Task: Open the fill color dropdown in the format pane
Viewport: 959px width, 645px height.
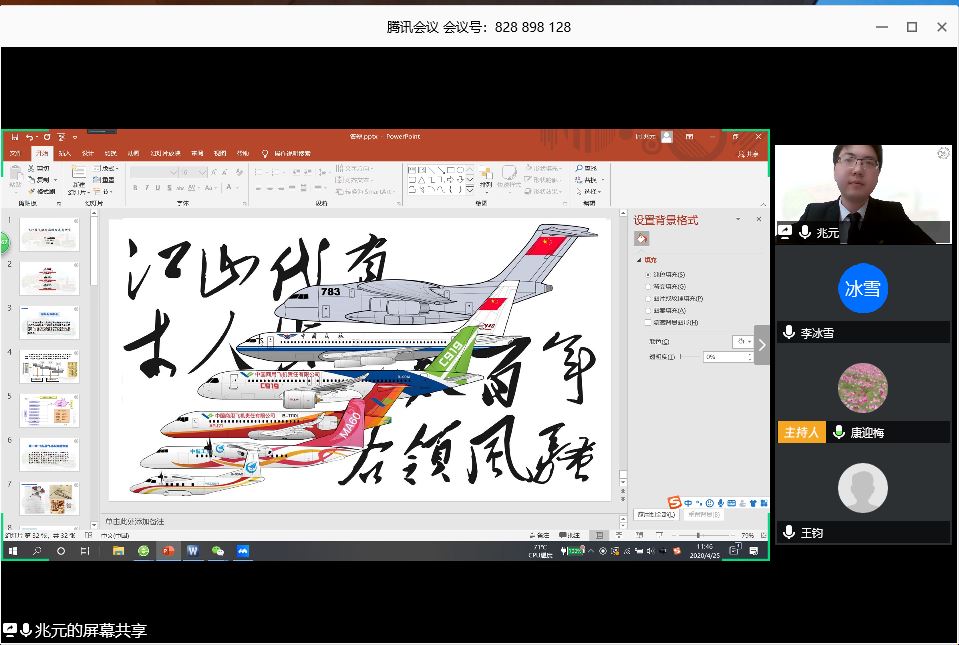Action: tap(741, 342)
